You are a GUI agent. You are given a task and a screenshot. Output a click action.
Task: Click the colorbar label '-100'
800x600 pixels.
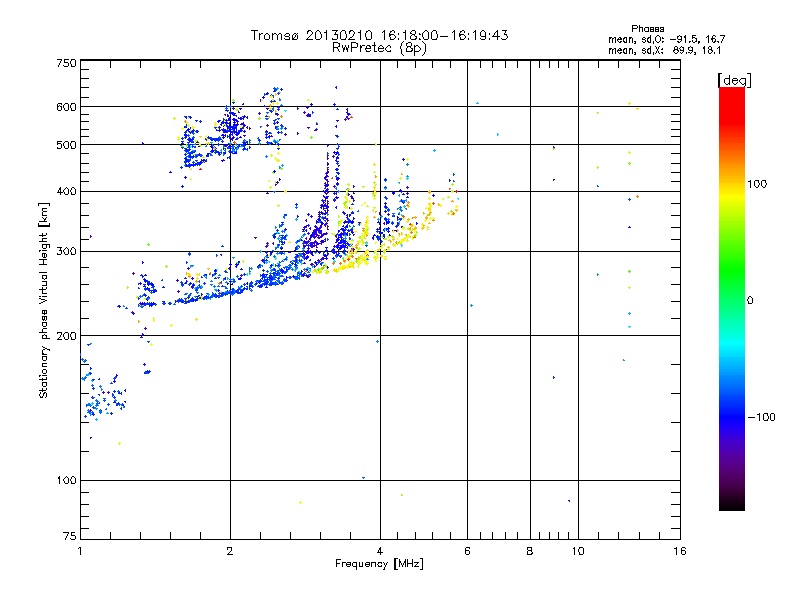[x=761, y=417]
